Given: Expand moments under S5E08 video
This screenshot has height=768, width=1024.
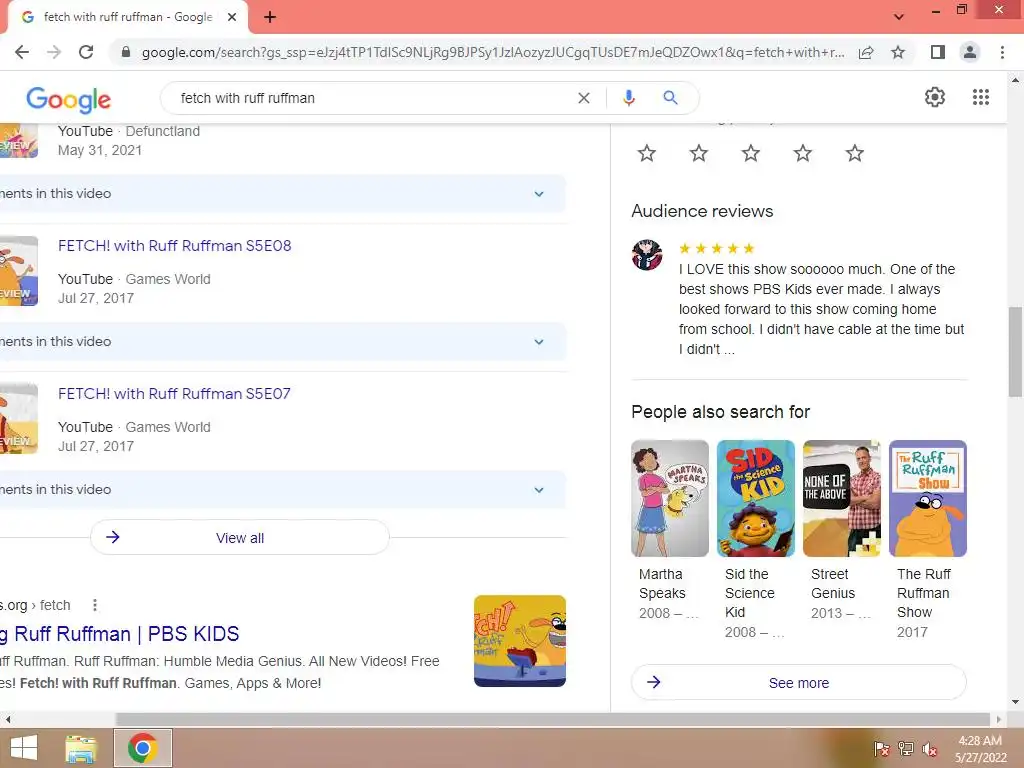Looking at the screenshot, I should 281,342.
